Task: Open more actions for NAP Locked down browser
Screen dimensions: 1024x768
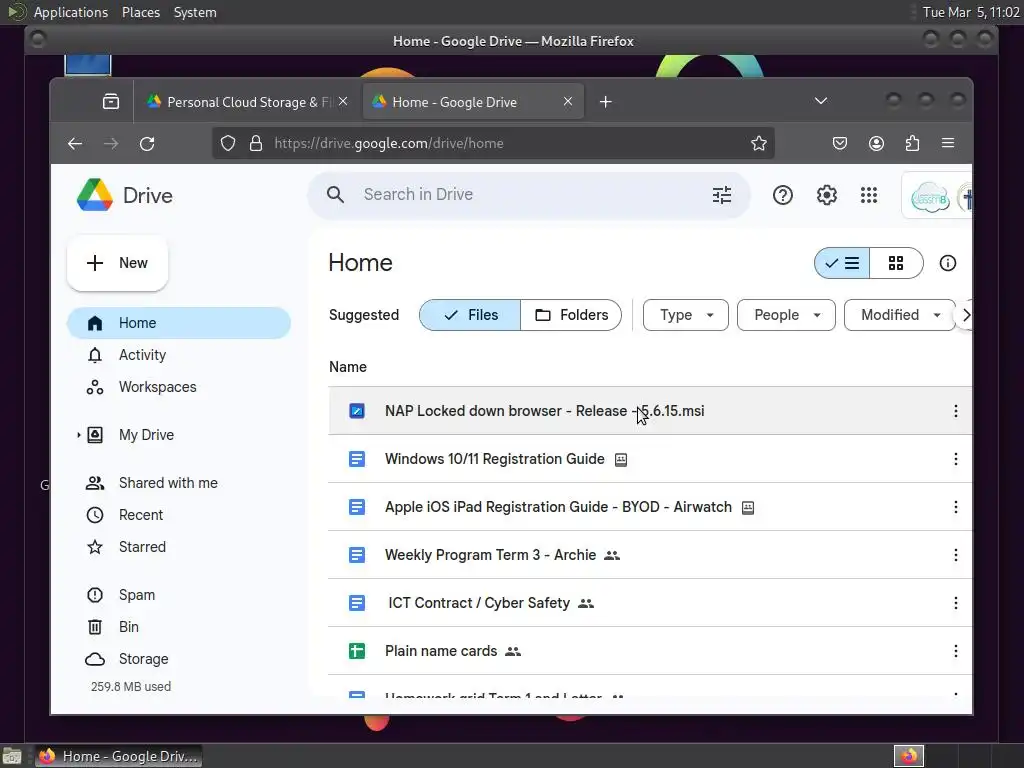Action: pos(955,411)
